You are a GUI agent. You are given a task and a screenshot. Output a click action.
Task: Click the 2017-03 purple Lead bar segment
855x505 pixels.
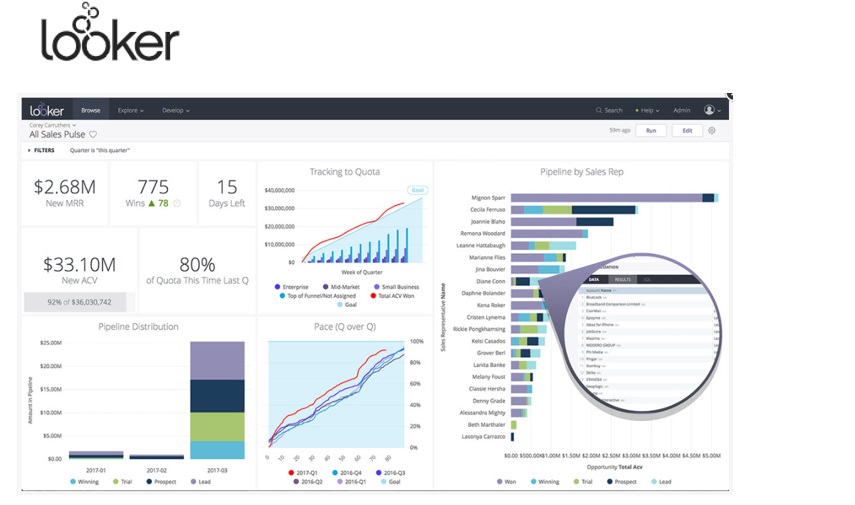point(217,360)
